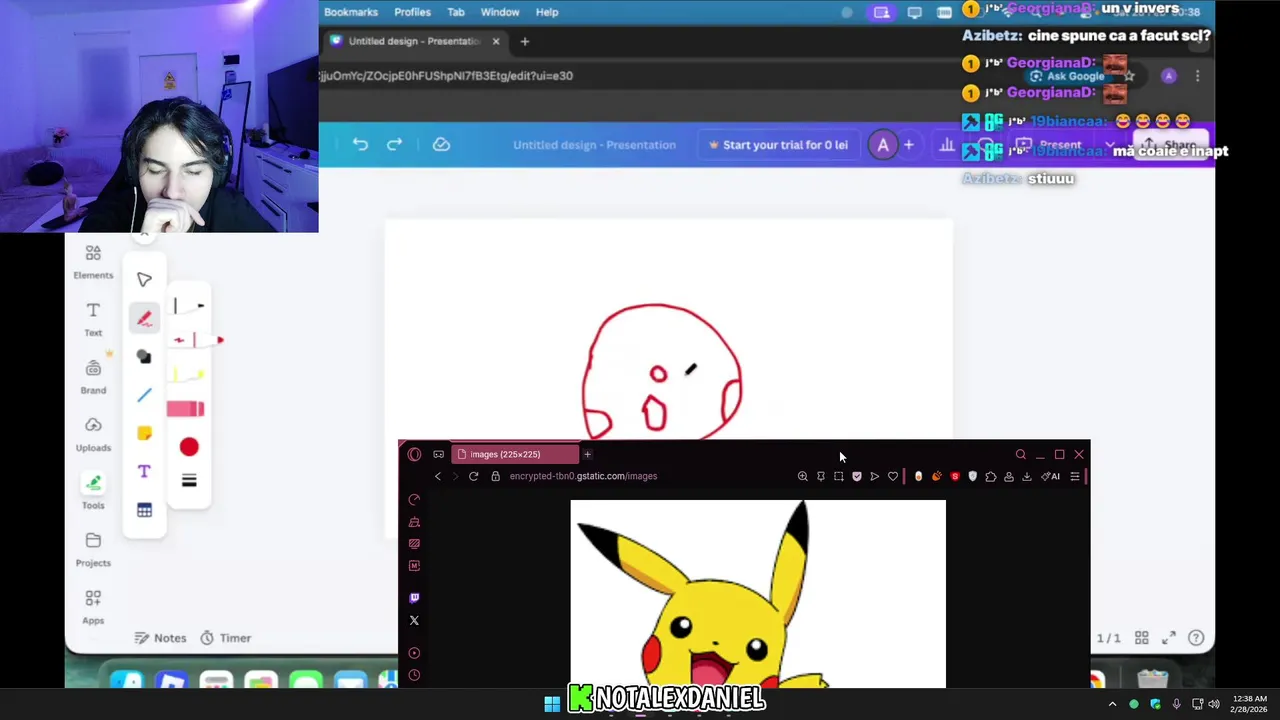Select the Line tool
This screenshot has width=1280, height=720.
click(x=144, y=395)
